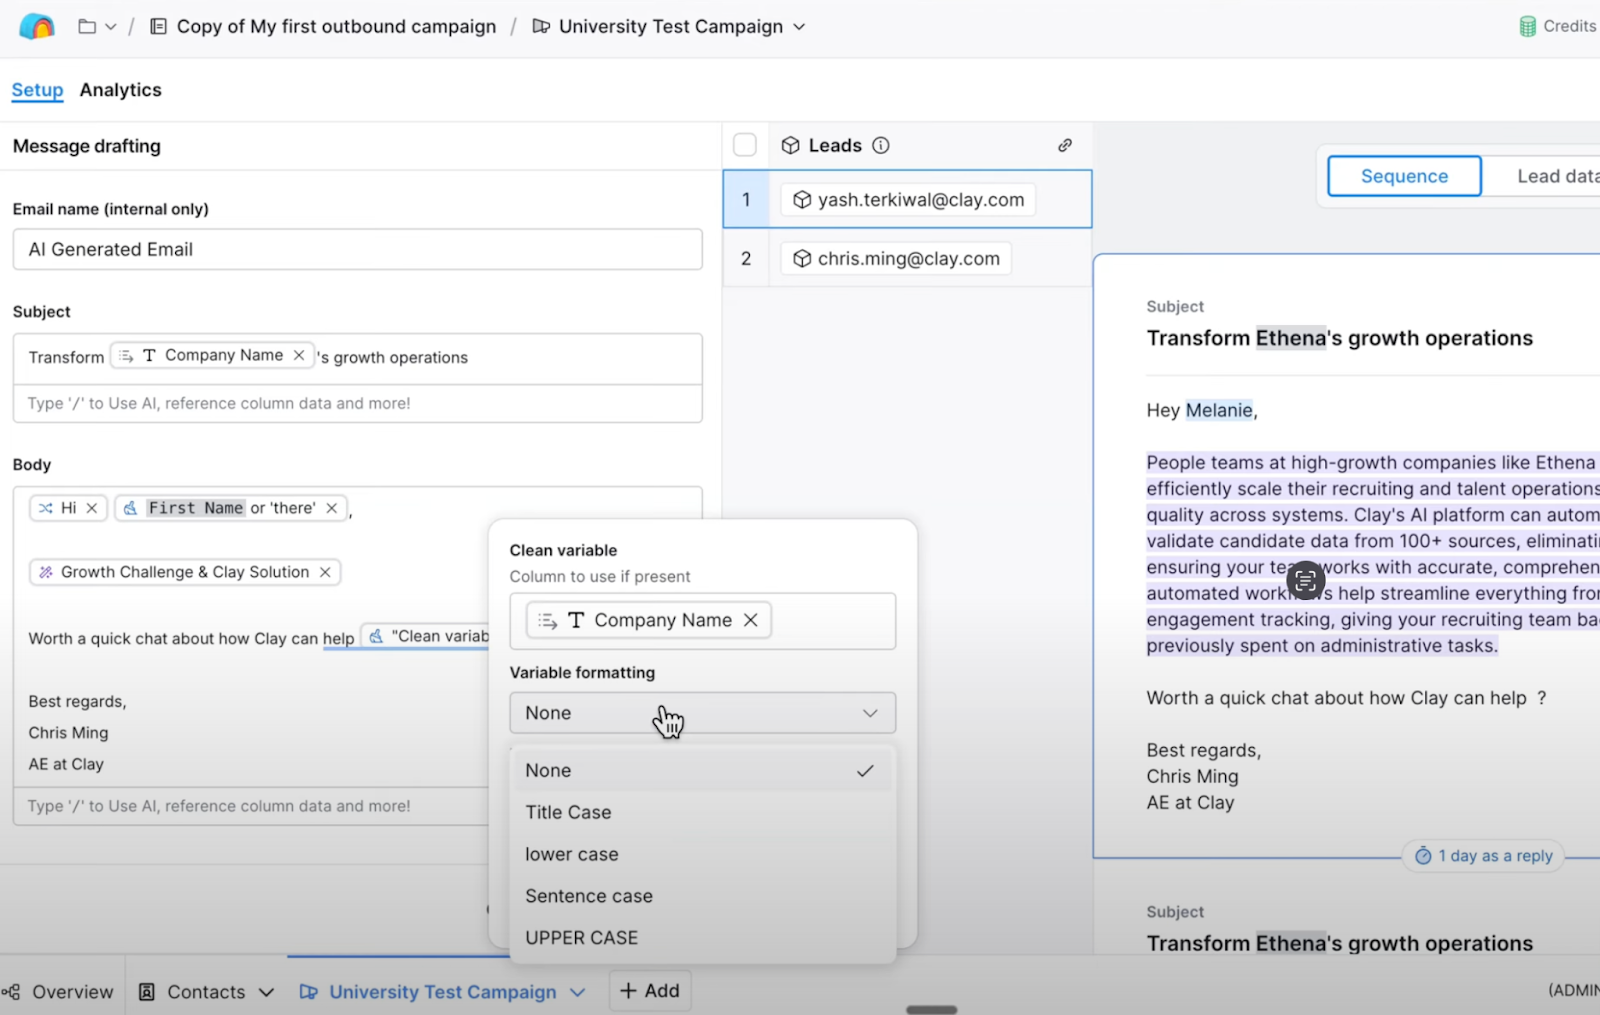The image size is (1600, 1015).
Task: Click the timer icon on reply delay
Action: pos(1423,856)
